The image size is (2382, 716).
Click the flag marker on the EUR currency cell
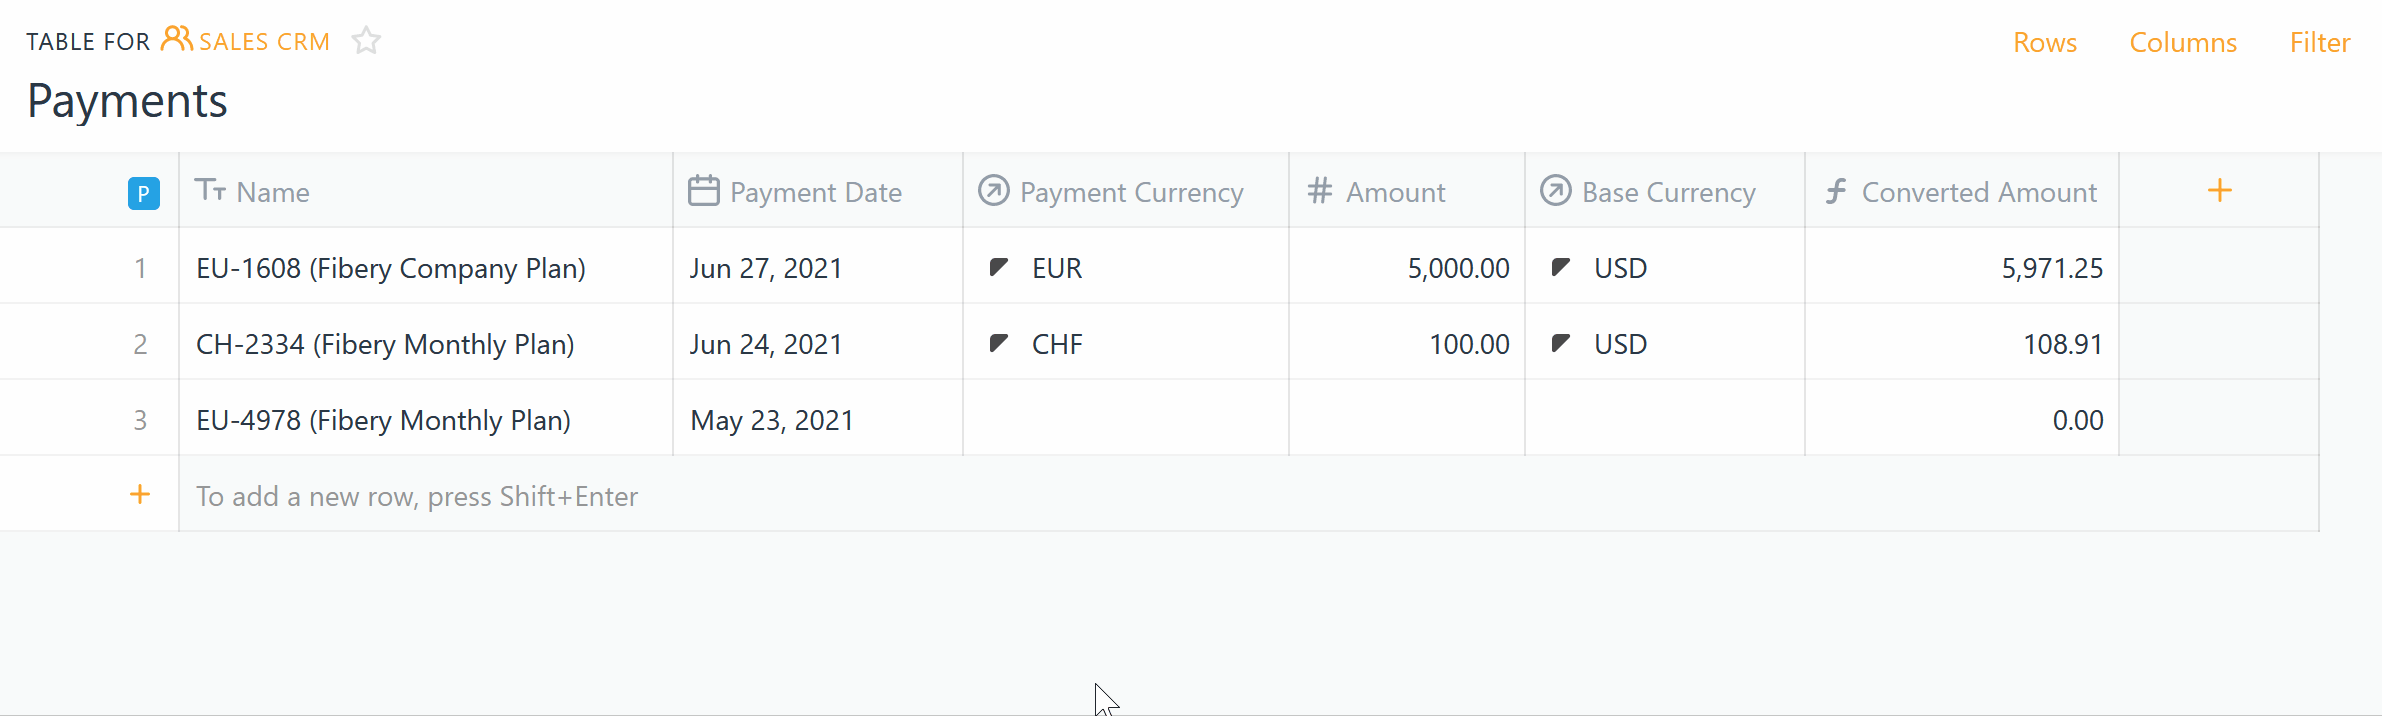[x=997, y=268]
